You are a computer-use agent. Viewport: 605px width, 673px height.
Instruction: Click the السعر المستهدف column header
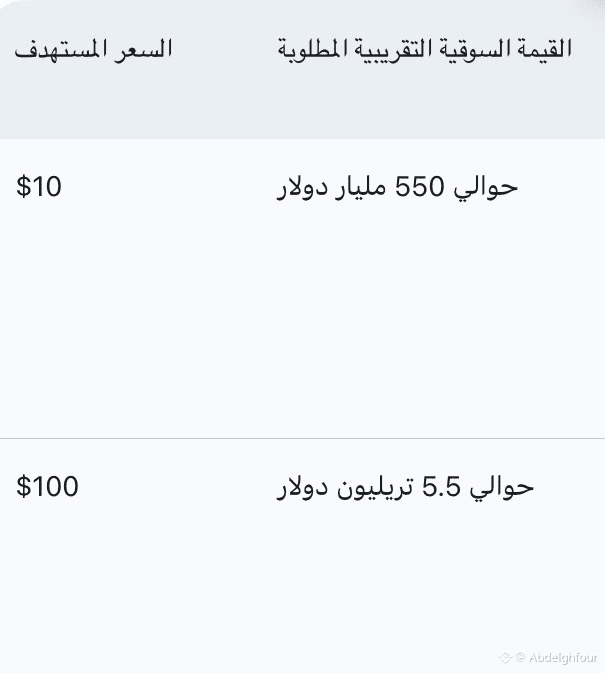click(x=93, y=49)
